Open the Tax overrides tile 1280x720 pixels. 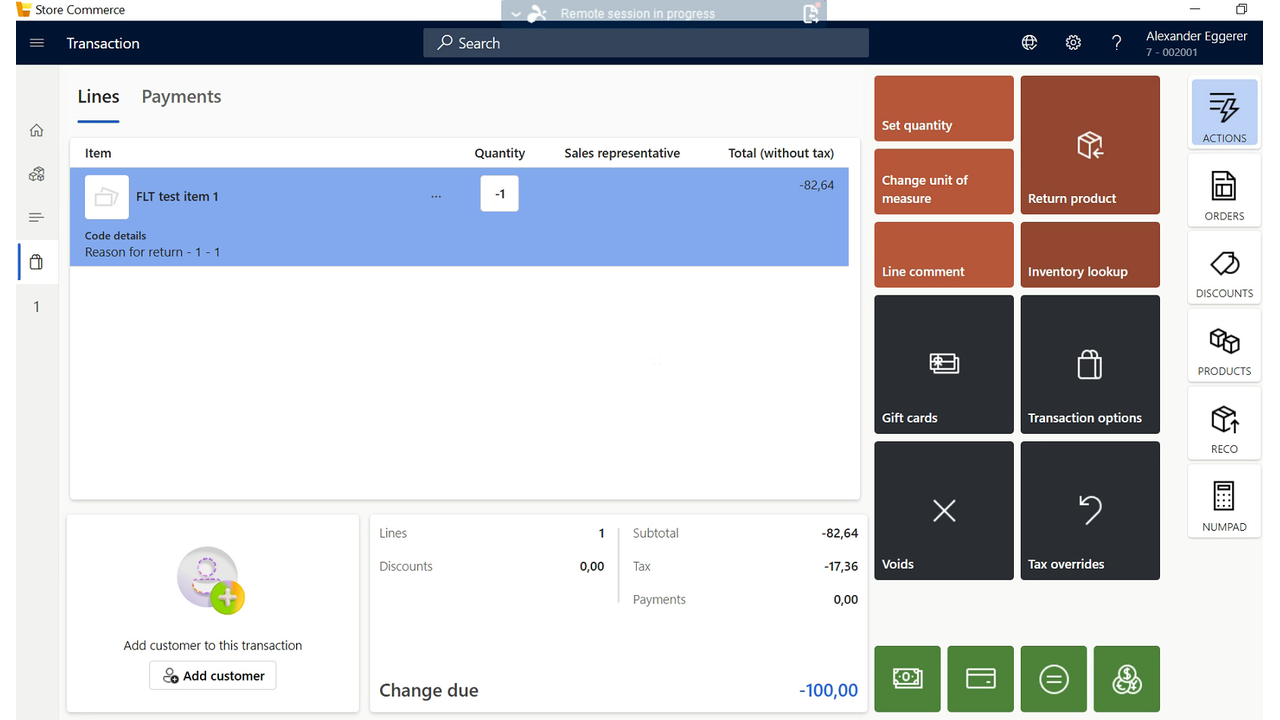point(1090,510)
